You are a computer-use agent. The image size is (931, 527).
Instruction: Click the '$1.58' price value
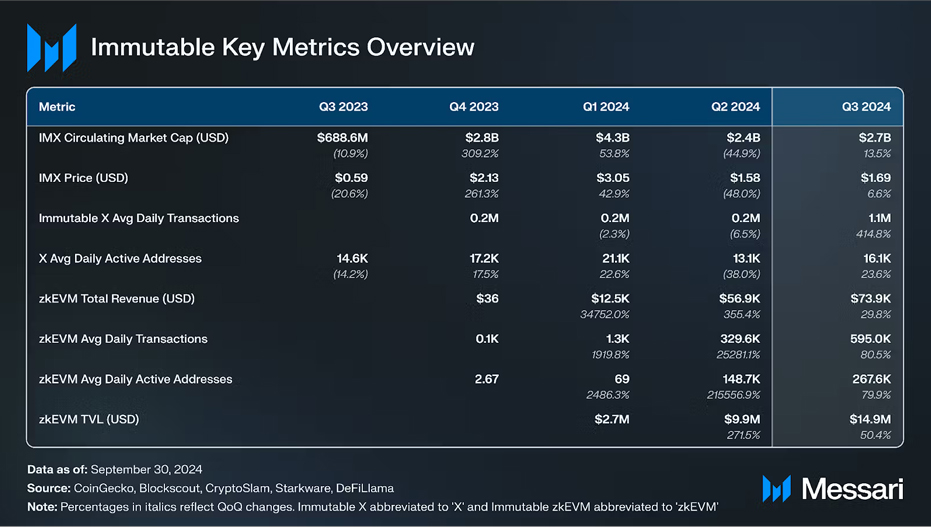(x=745, y=178)
